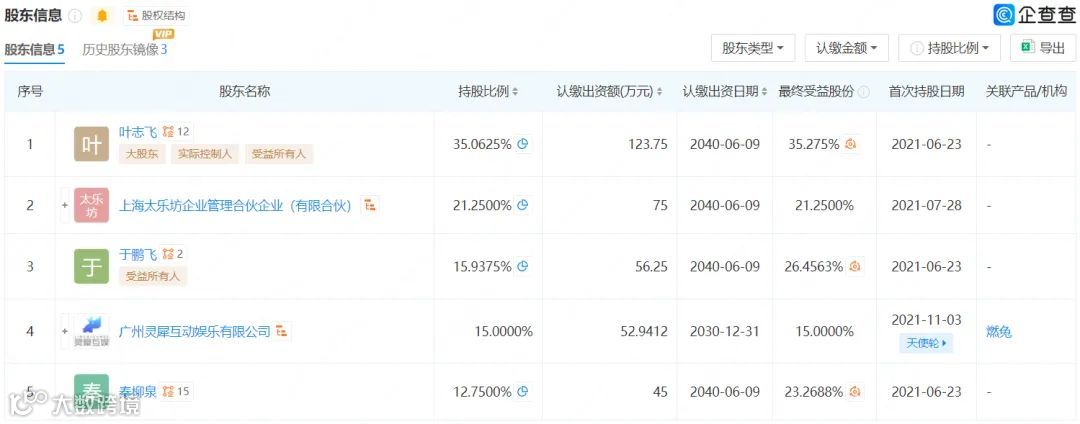Open related product 燃兔 link

point(999,332)
